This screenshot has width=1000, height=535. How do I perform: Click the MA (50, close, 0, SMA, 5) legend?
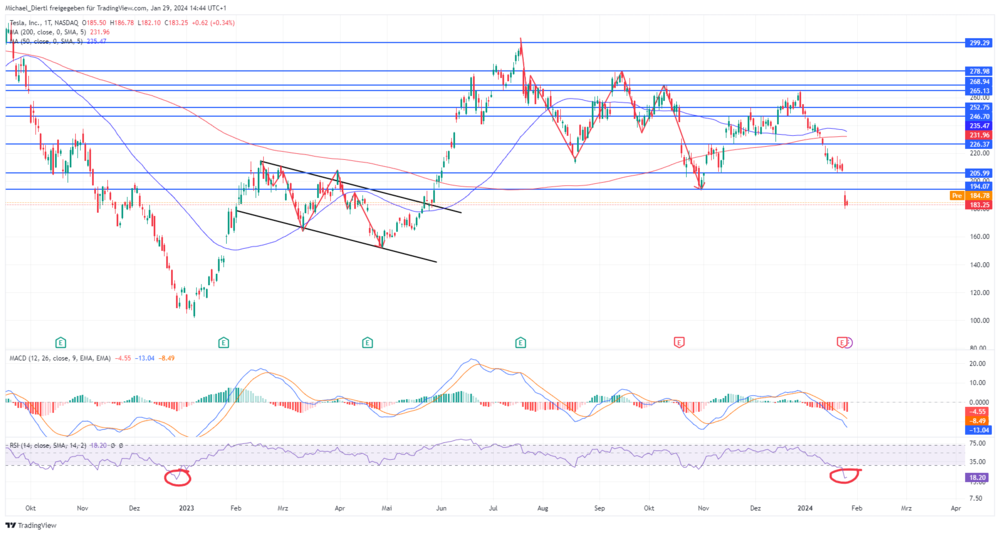[45, 41]
